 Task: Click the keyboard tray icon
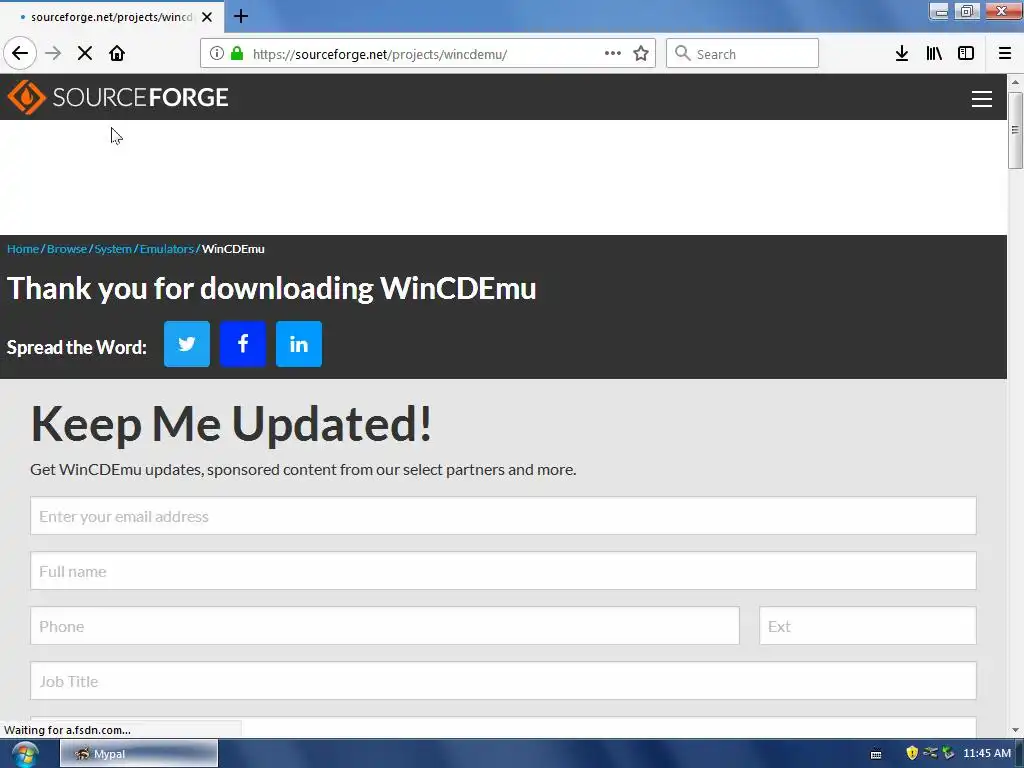pyautogui.click(x=876, y=754)
